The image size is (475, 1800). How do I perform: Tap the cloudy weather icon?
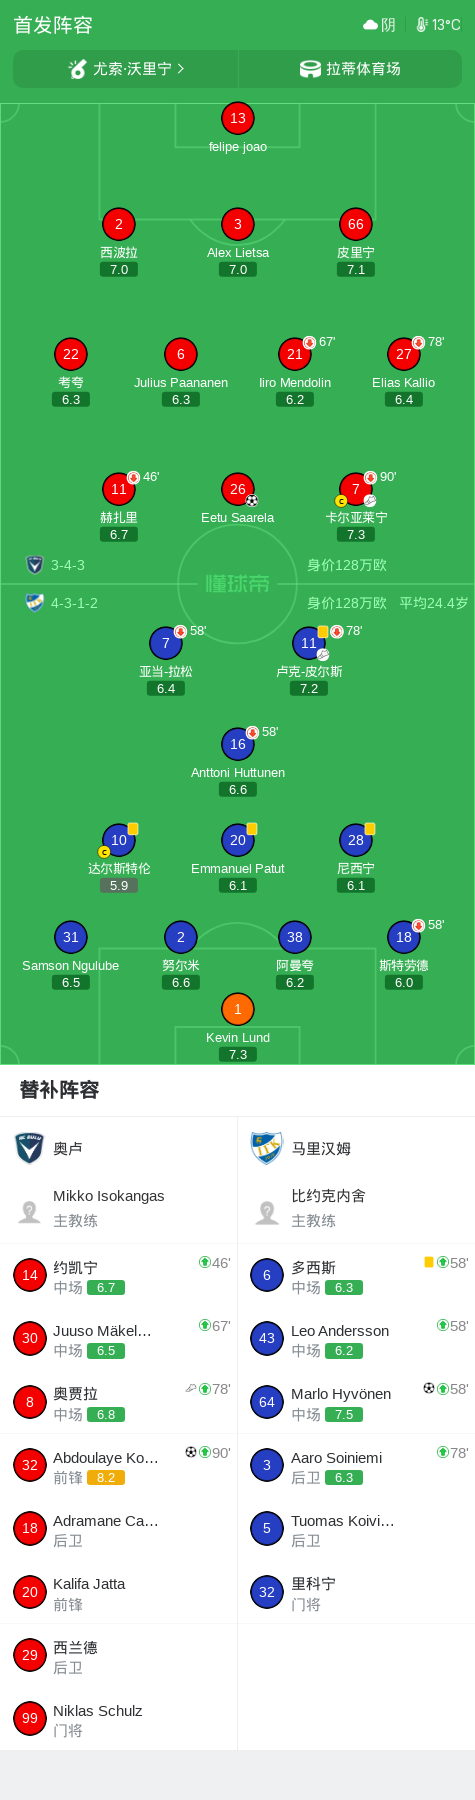[371, 25]
